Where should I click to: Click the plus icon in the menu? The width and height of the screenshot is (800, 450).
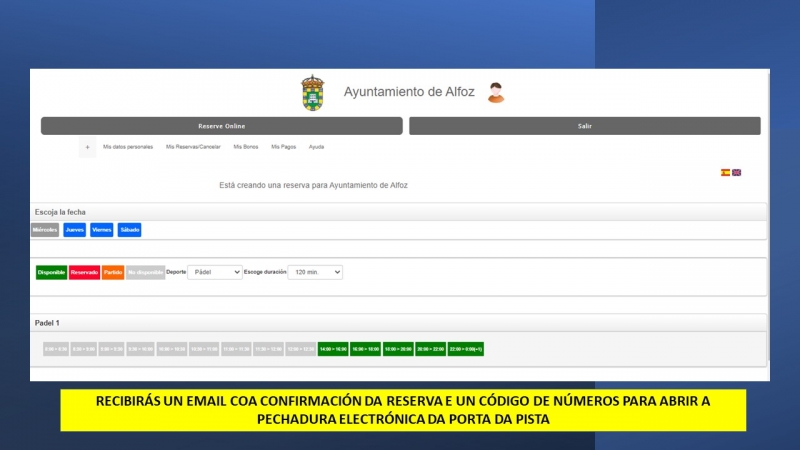pos(87,147)
